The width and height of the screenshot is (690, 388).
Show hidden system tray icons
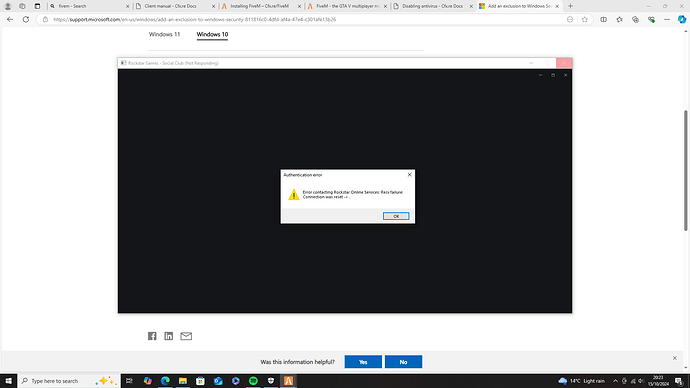[x=615, y=381]
